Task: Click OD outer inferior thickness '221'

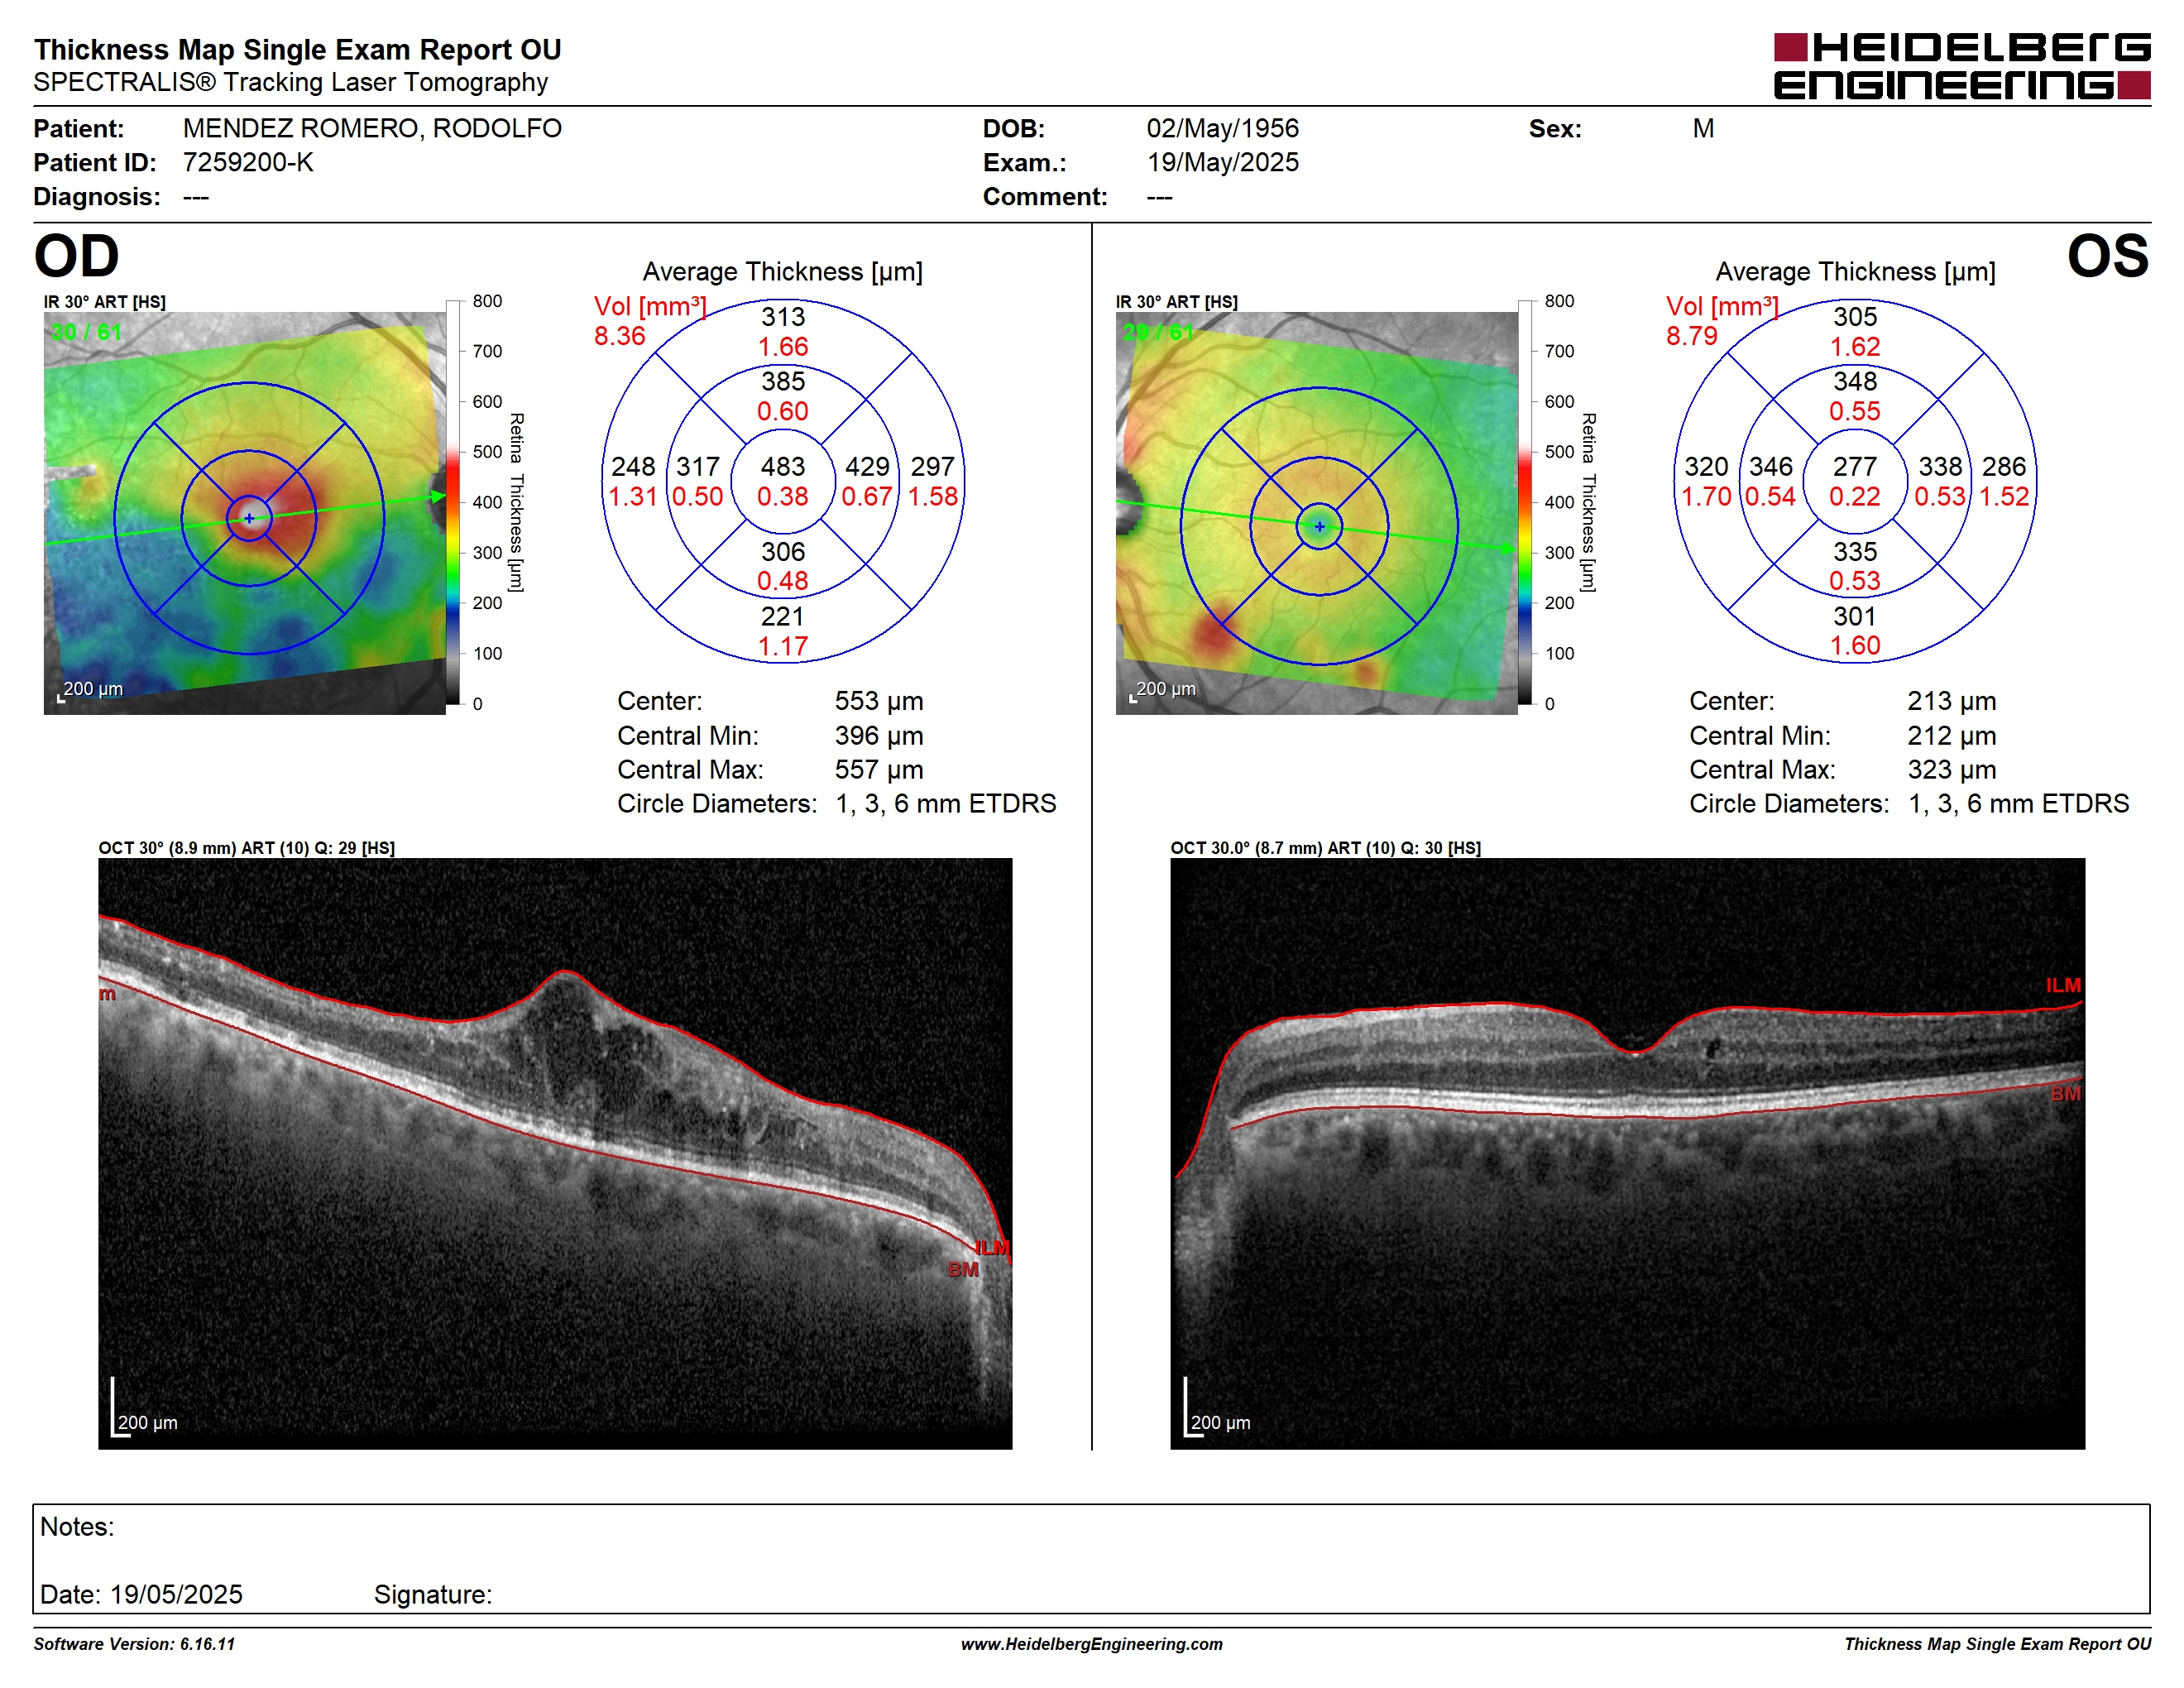Action: tap(782, 617)
